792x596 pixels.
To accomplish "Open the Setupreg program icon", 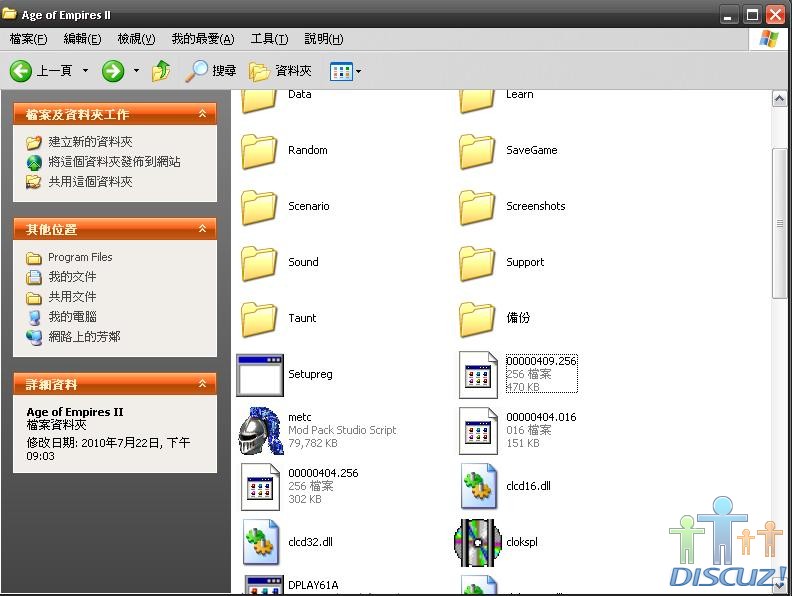I will coord(261,375).
